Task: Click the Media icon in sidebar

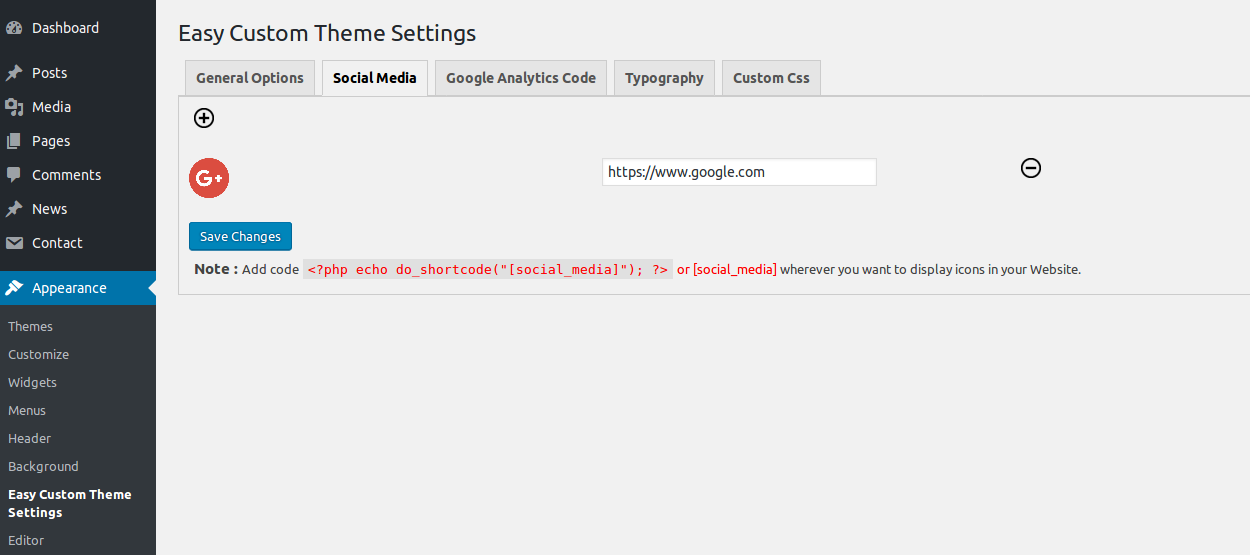Action: 14,107
